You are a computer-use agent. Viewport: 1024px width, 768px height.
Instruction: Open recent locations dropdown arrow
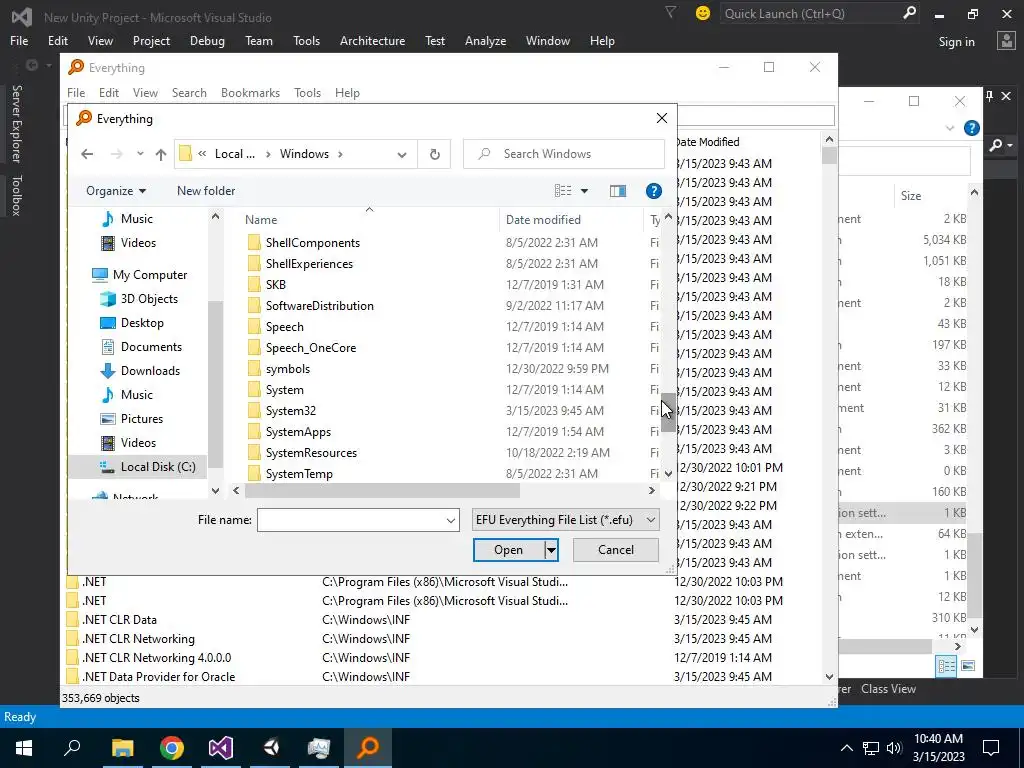point(140,154)
